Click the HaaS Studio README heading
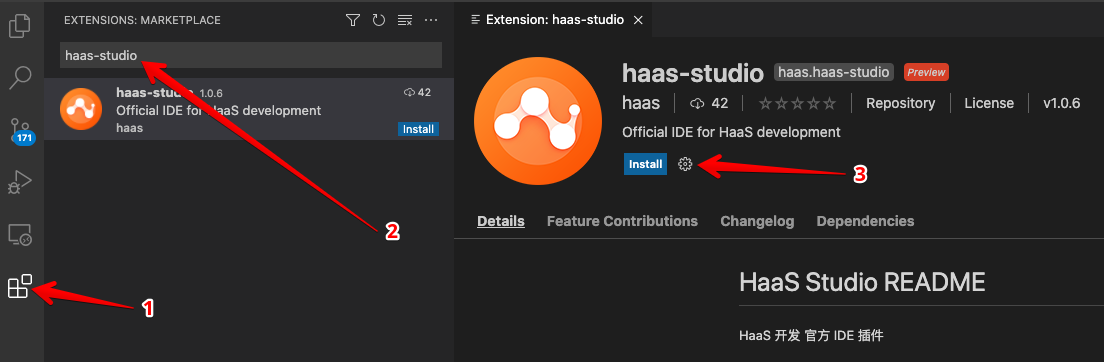 coord(862,282)
